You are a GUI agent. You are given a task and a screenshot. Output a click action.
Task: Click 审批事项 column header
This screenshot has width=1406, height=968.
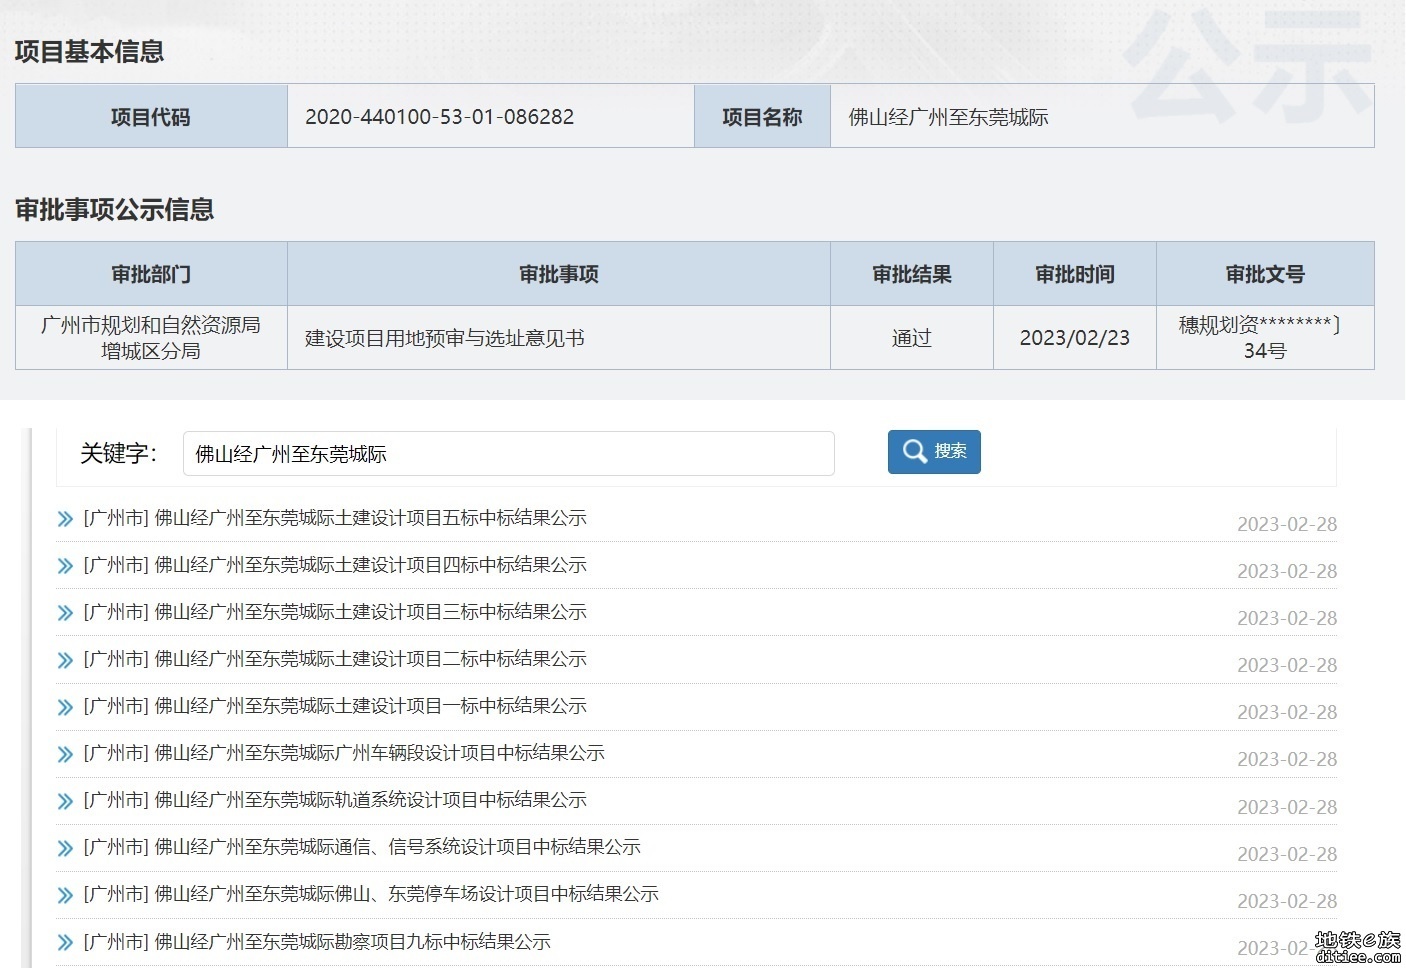[559, 274]
